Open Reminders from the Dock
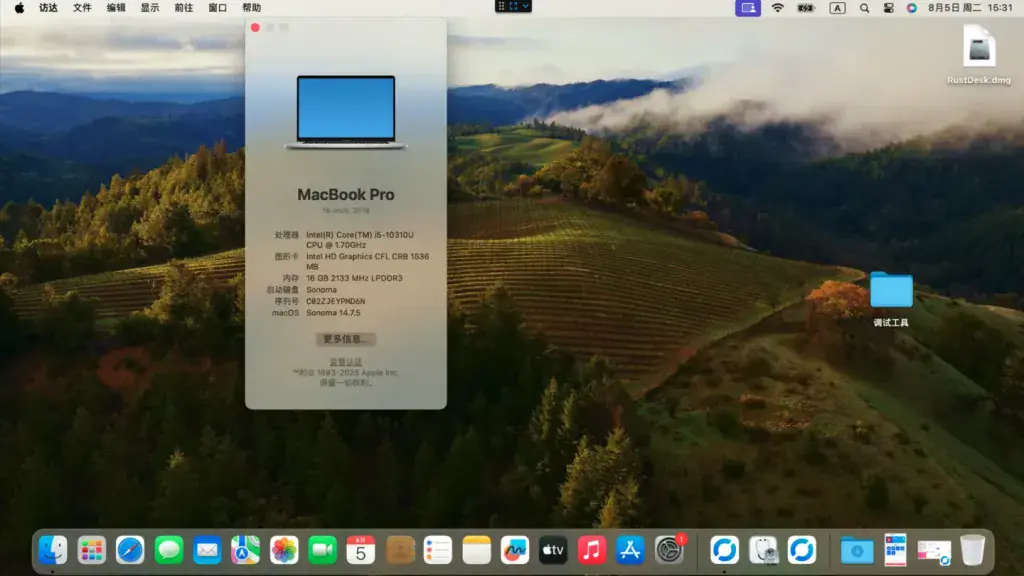1024x576 pixels. click(438, 551)
